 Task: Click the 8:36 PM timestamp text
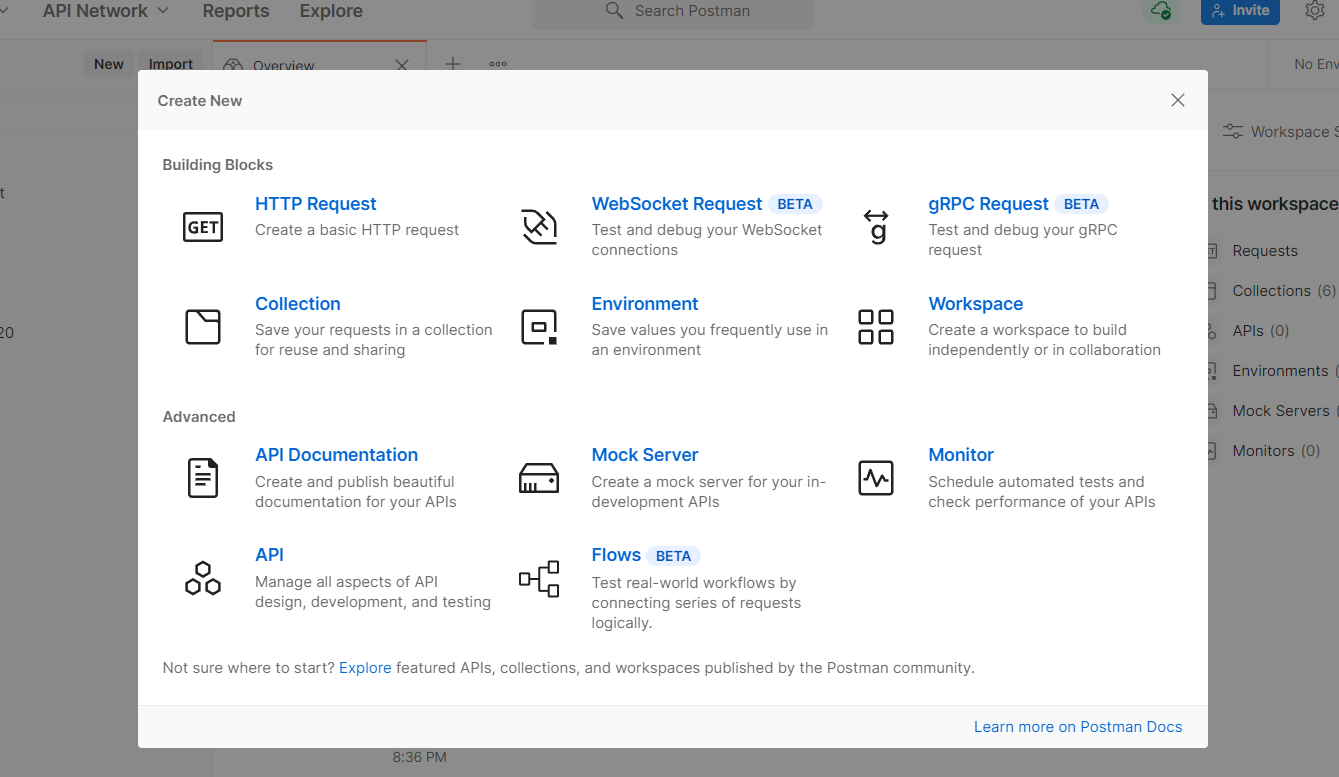(x=420, y=757)
